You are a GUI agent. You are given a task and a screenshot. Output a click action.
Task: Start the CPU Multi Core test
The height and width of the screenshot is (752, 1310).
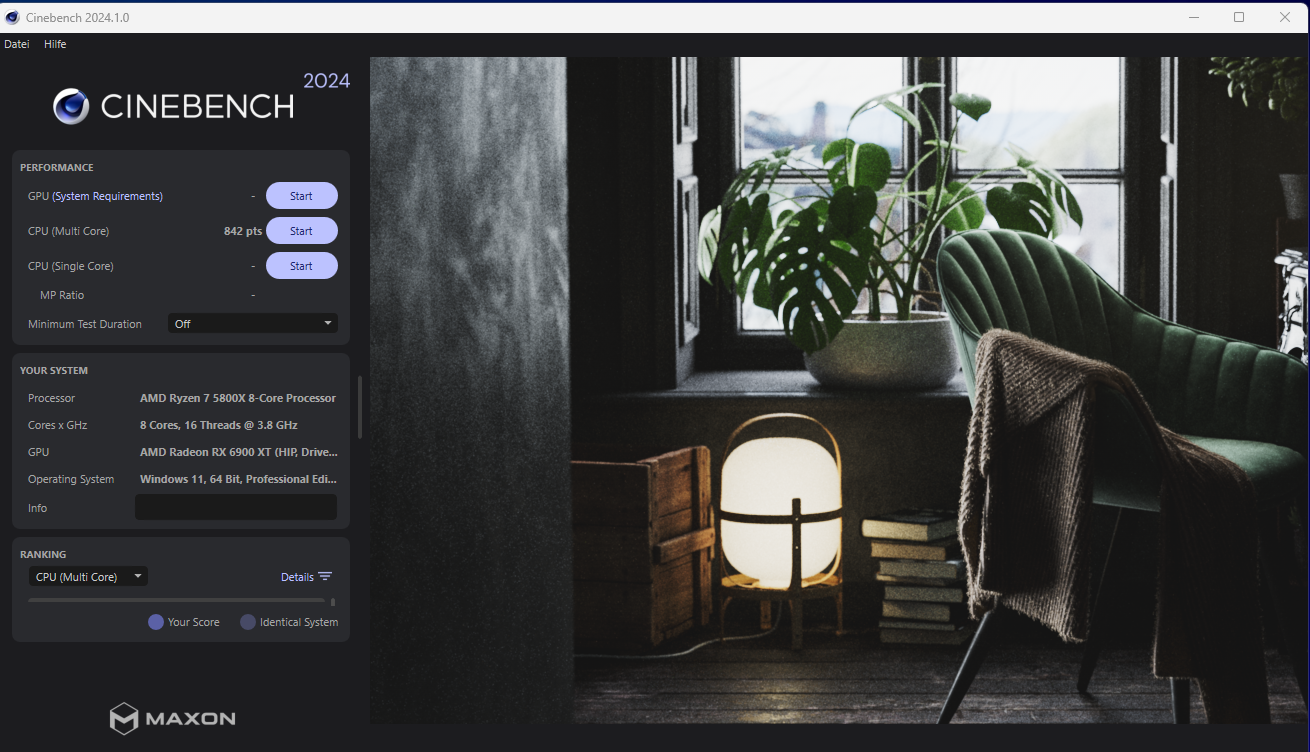(301, 231)
